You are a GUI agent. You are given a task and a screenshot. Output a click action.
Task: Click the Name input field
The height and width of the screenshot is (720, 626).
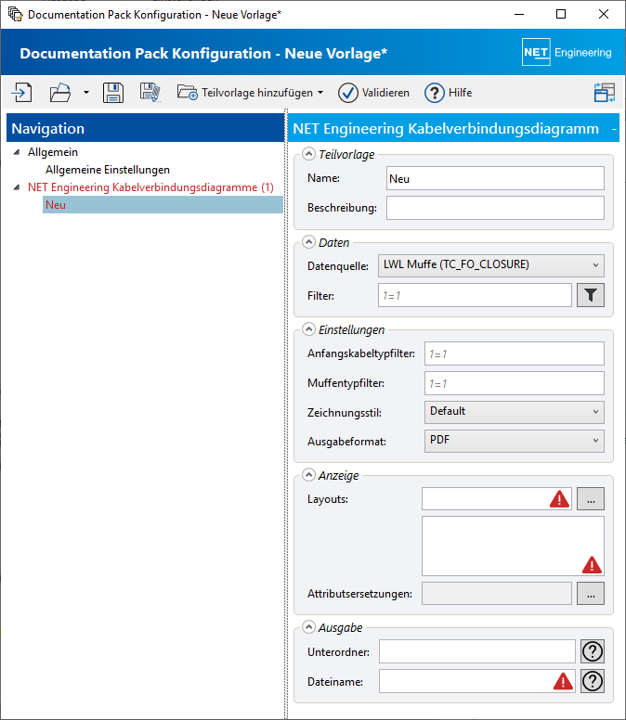tap(495, 178)
